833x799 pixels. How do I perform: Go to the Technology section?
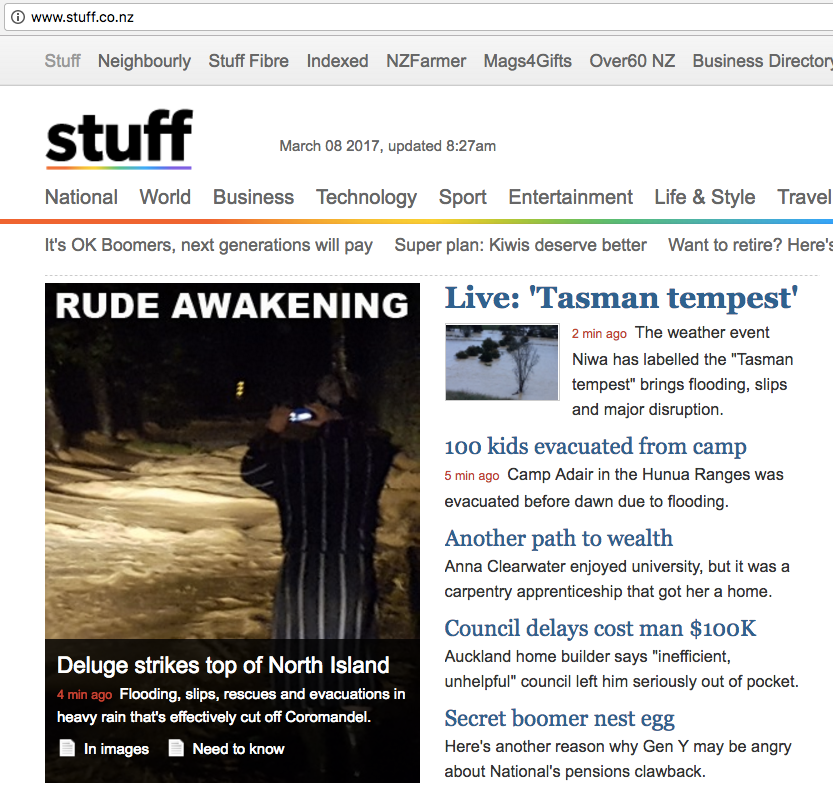tap(367, 197)
